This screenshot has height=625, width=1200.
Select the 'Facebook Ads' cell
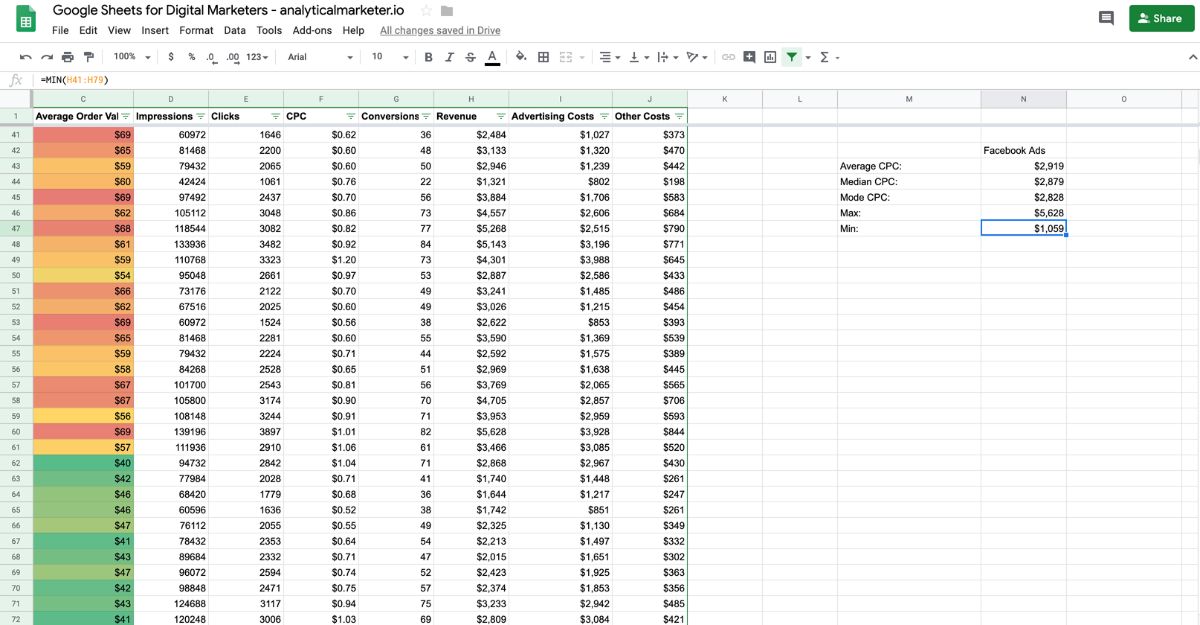click(x=1023, y=150)
